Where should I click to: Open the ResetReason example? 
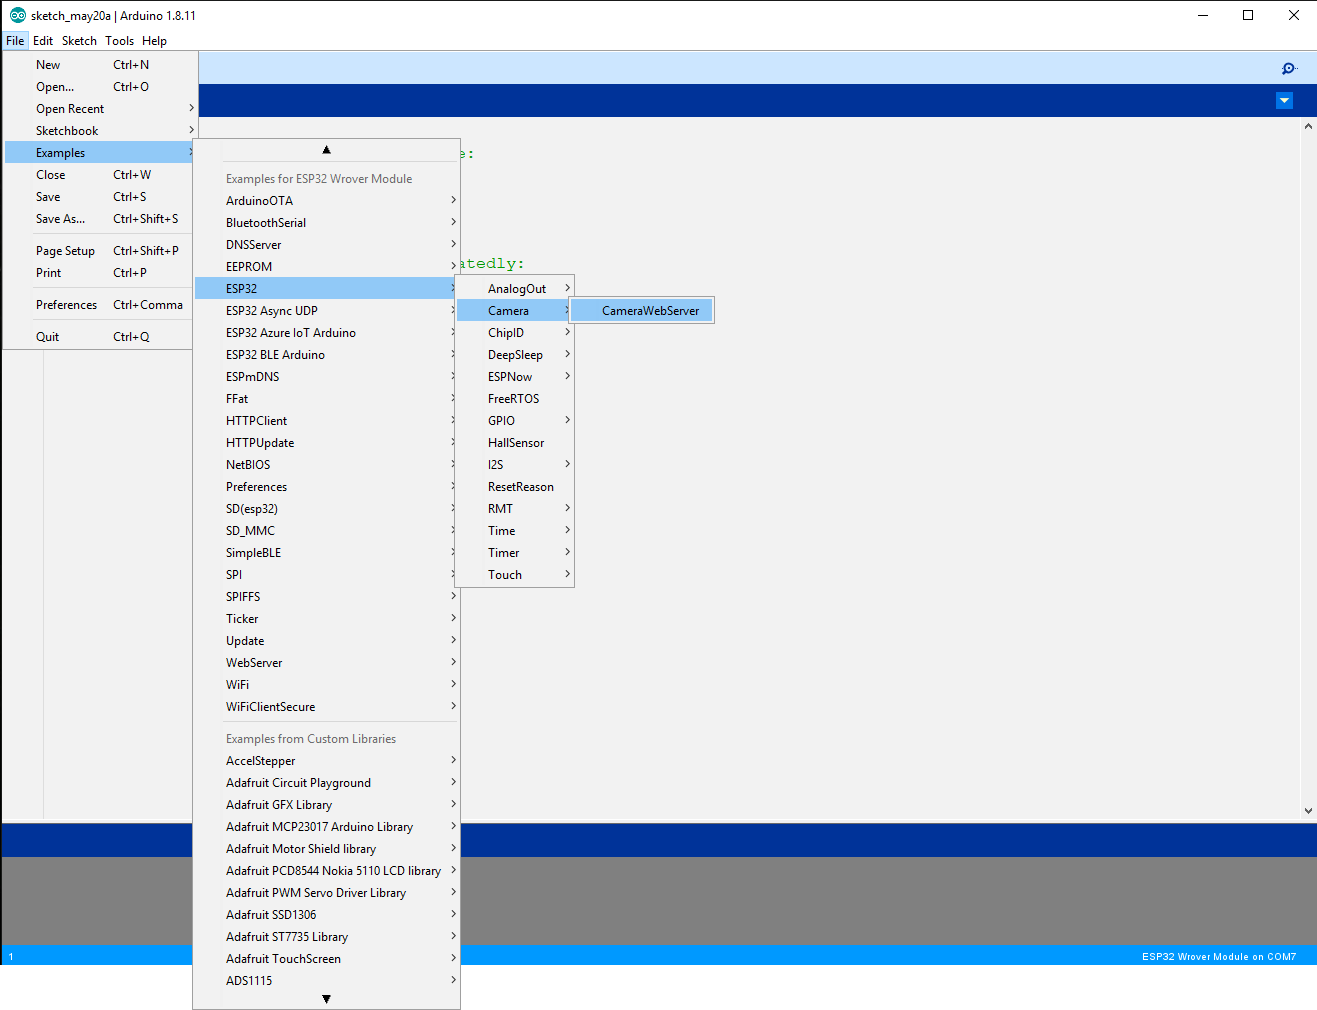click(515, 487)
